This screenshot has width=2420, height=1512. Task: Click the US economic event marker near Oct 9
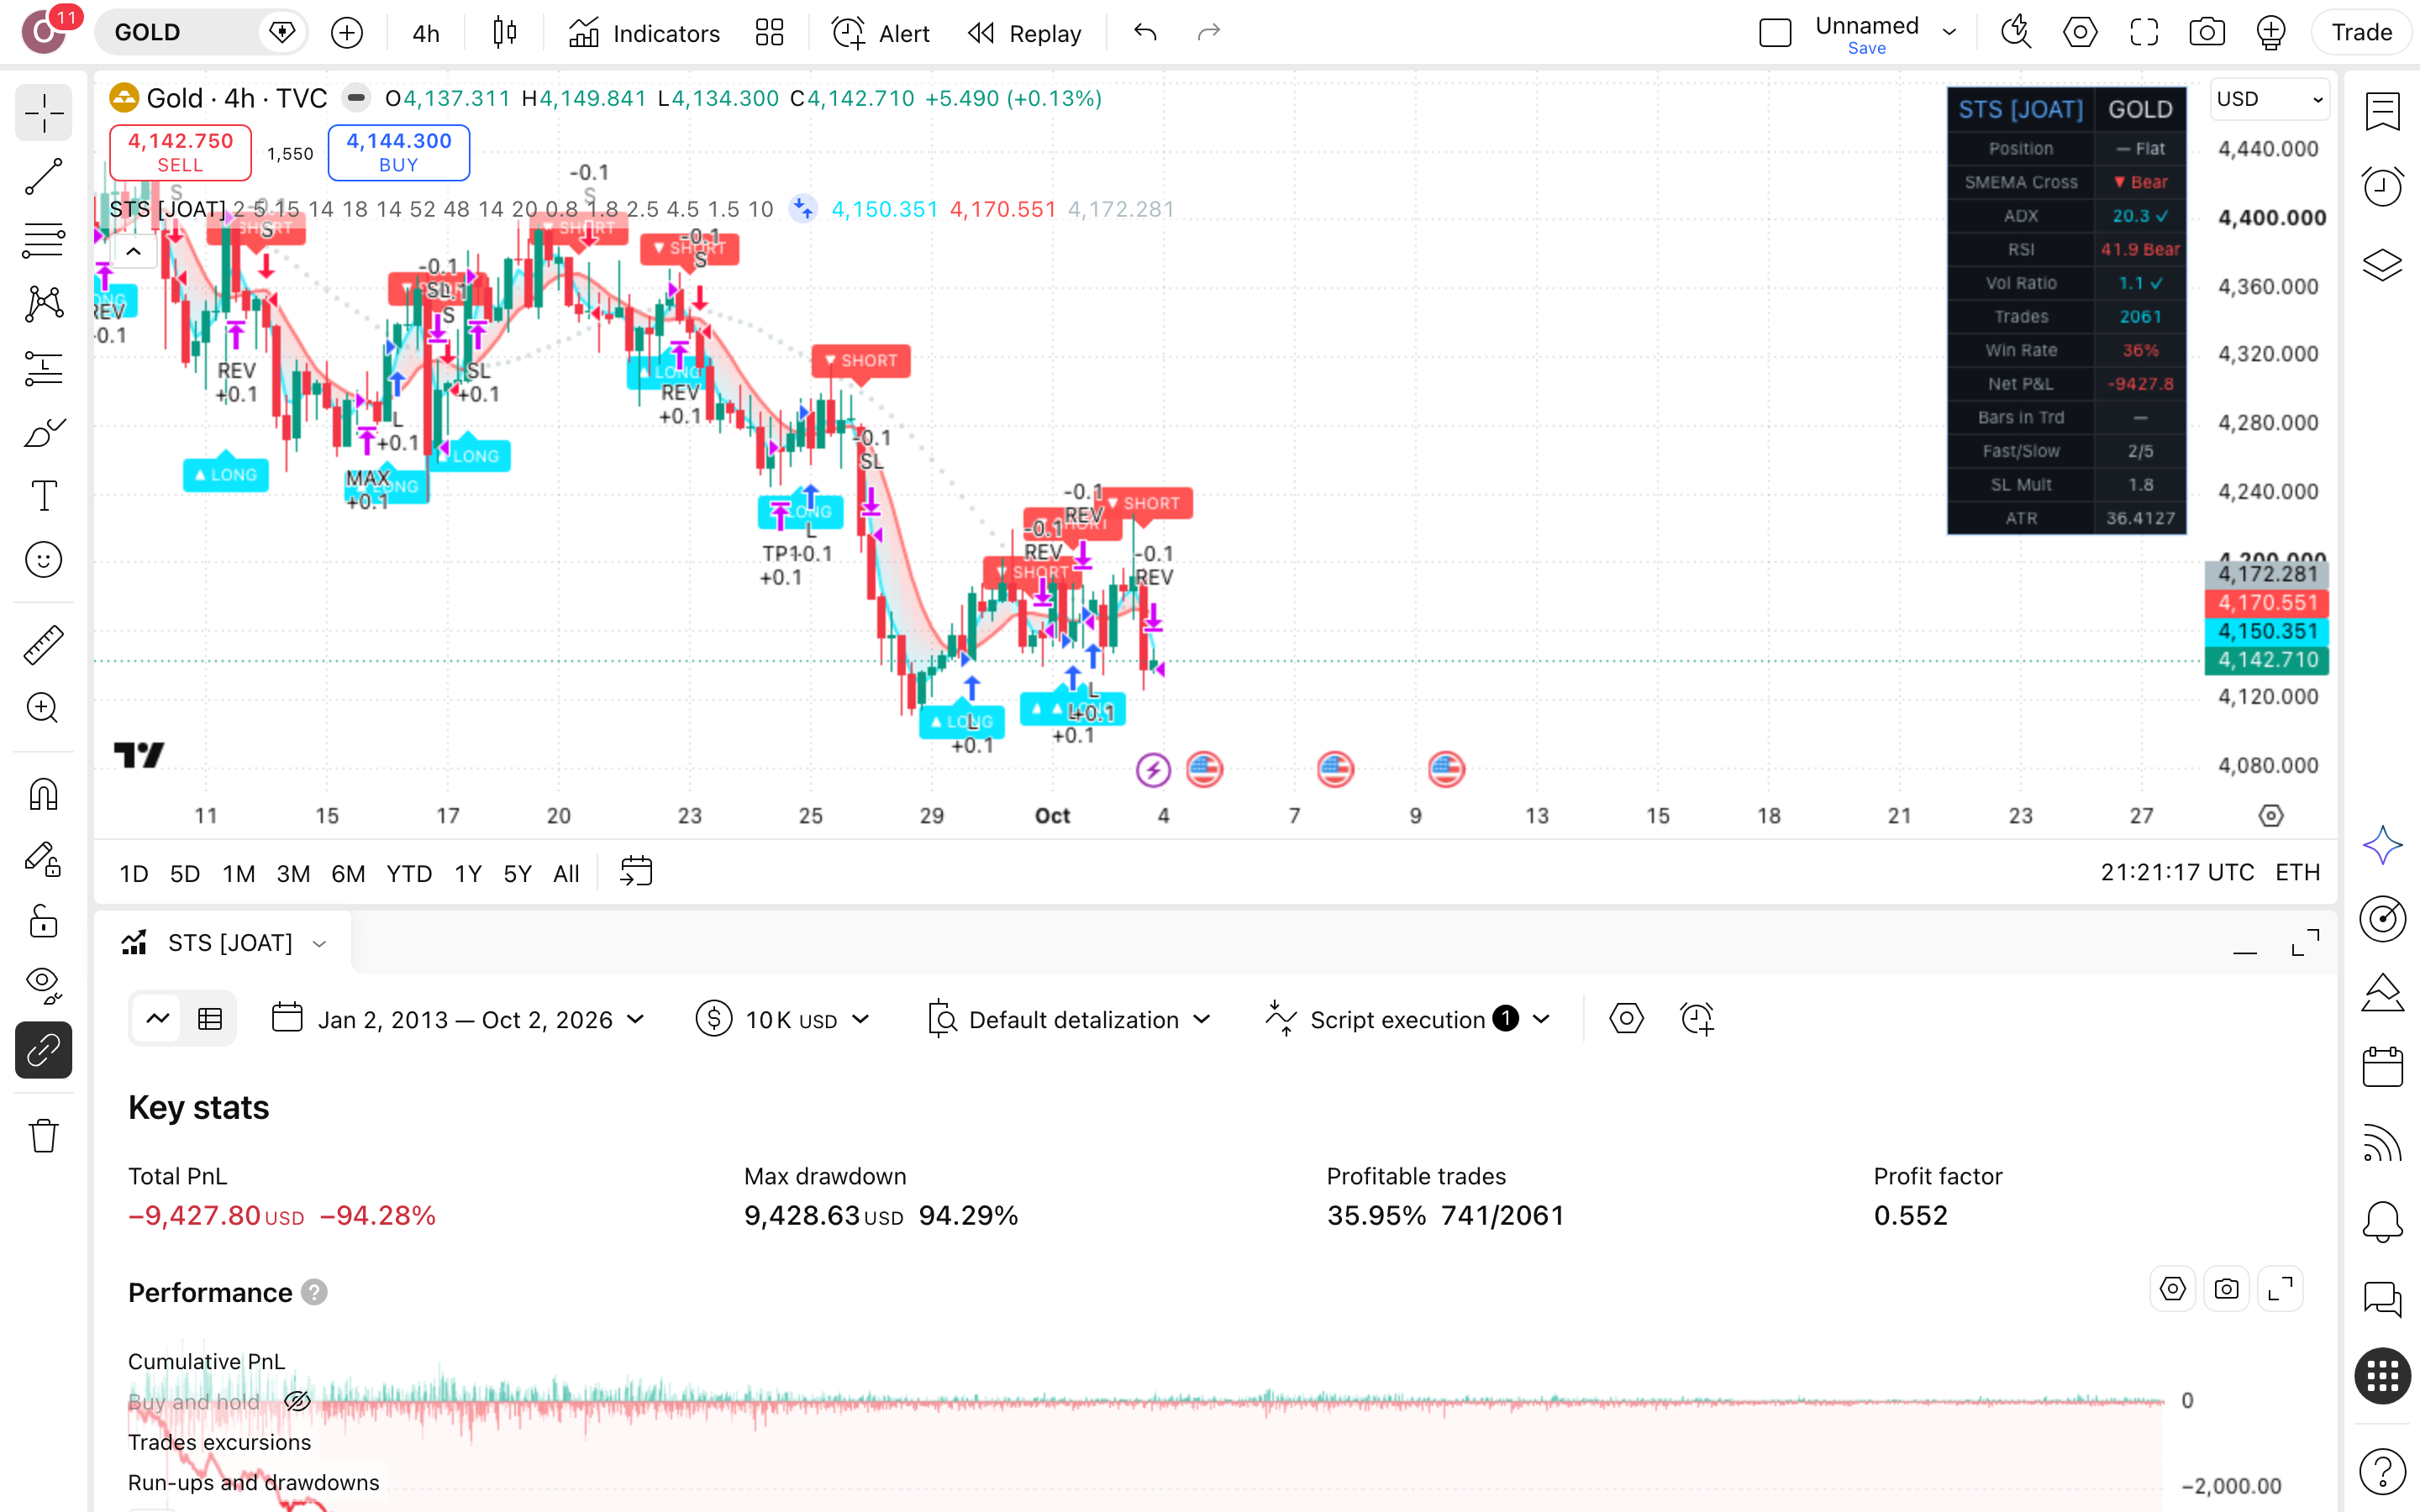(x=1446, y=769)
